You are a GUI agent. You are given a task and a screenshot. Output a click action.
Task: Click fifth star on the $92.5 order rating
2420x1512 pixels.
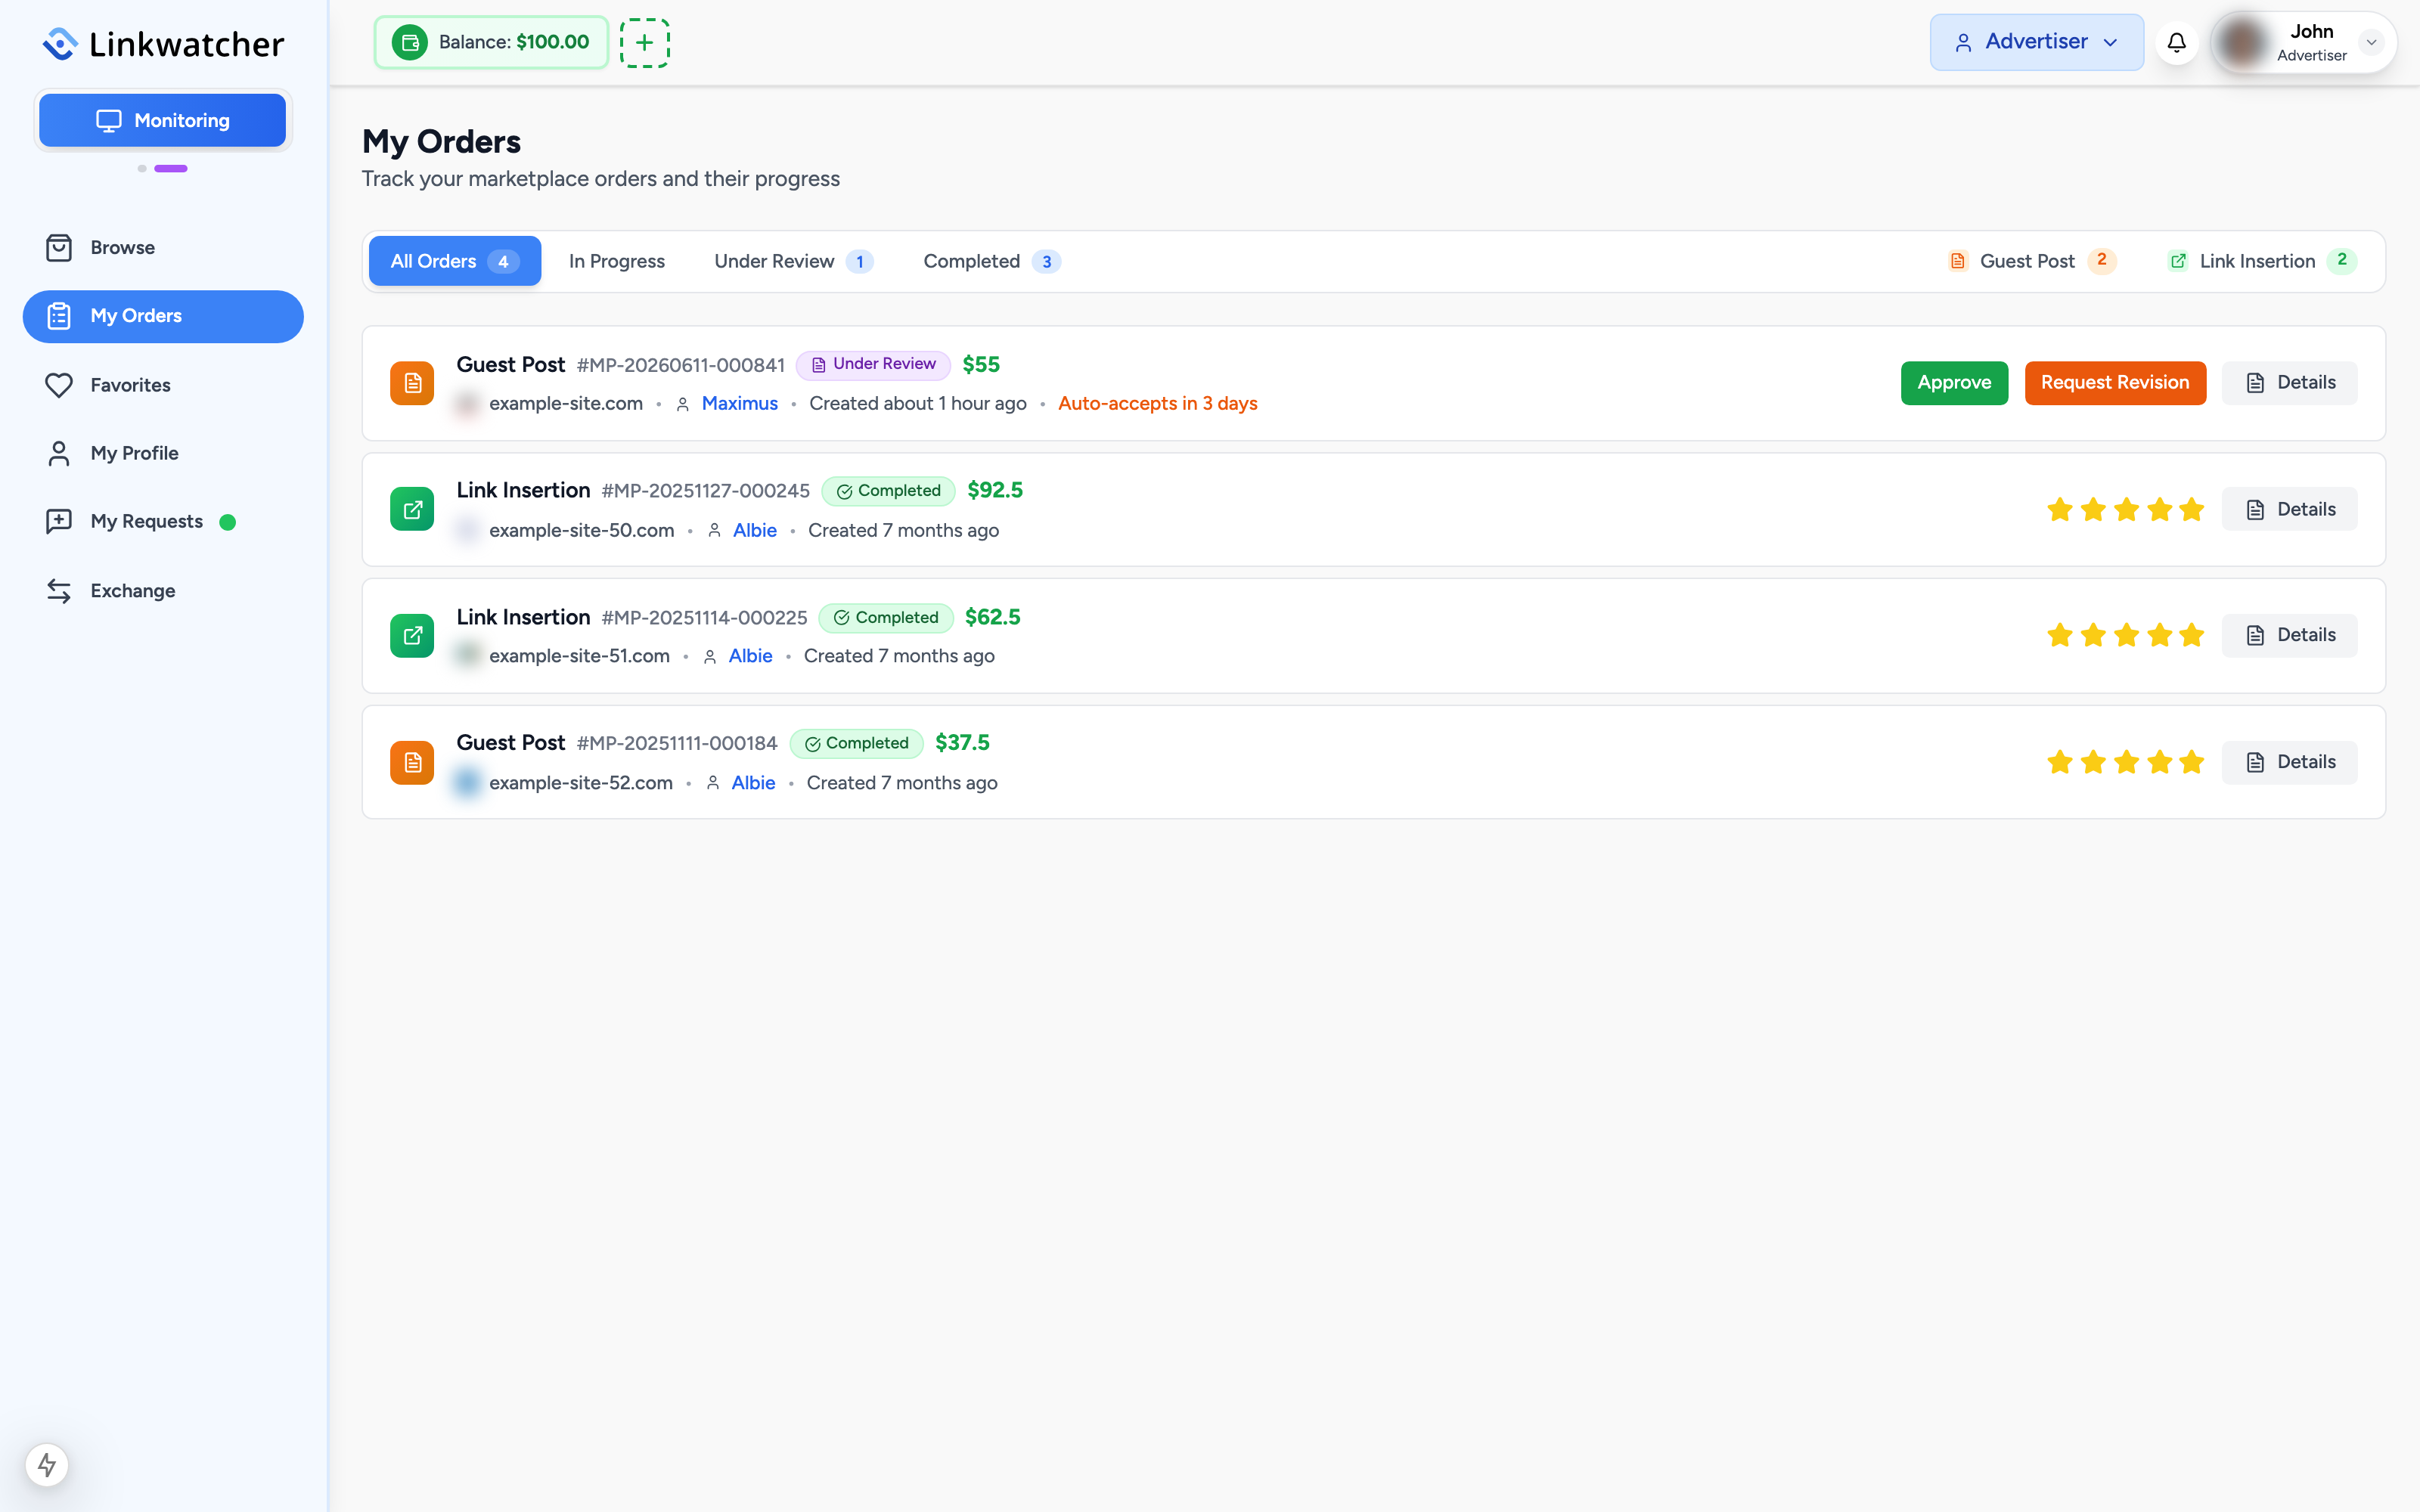pyautogui.click(x=2191, y=509)
